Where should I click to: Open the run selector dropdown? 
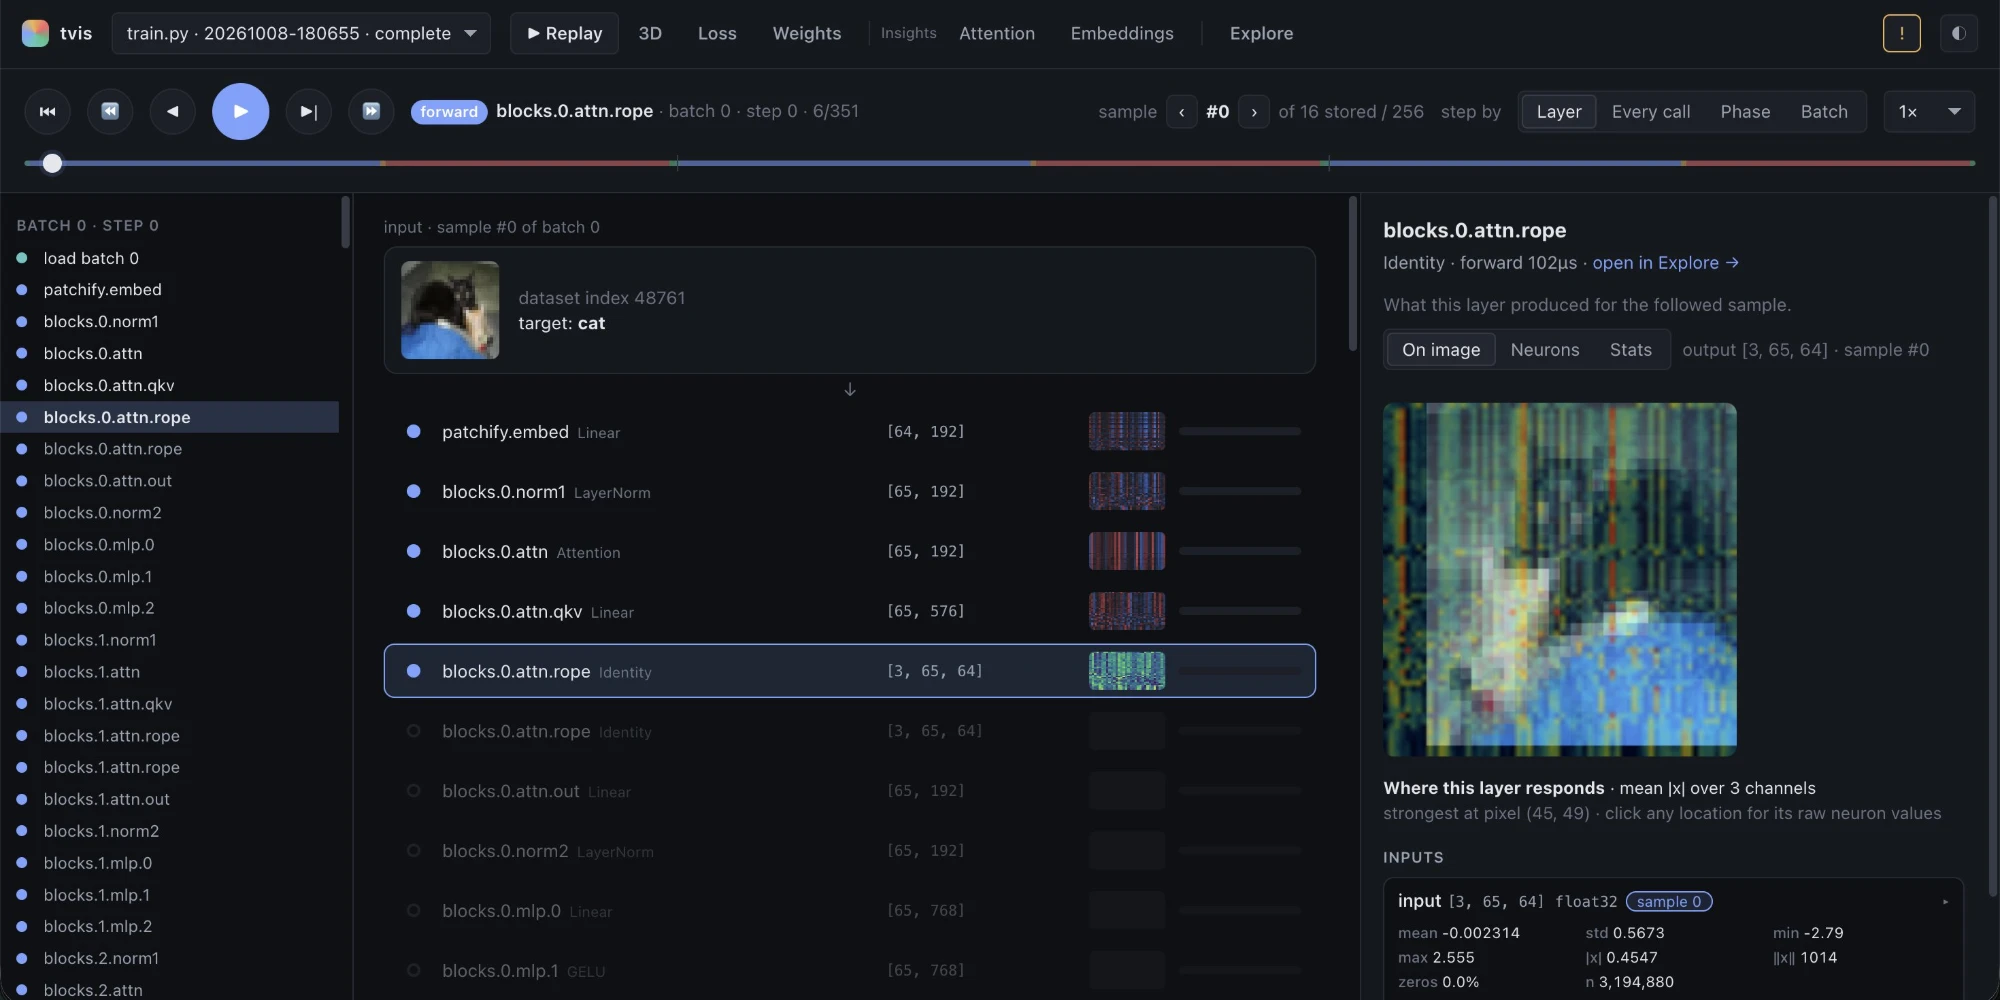[301, 33]
